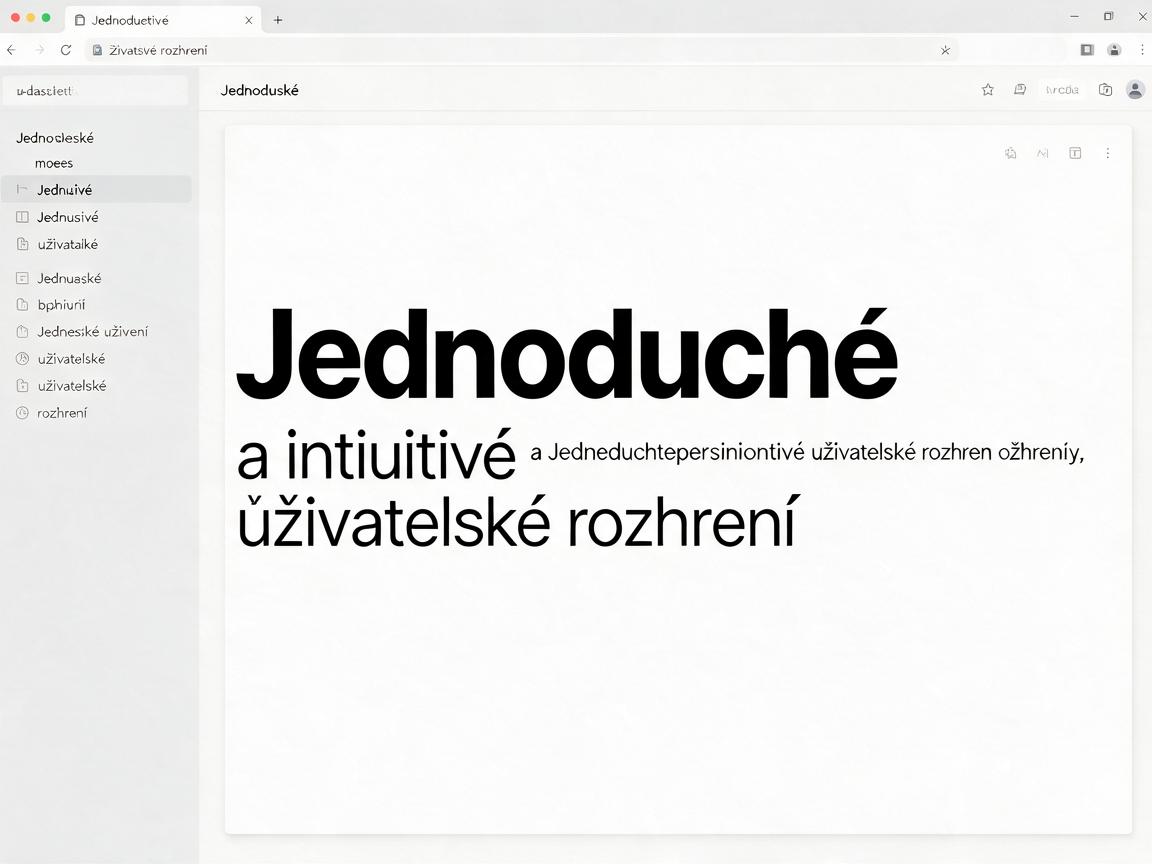Select the Jednoclеské sidebar heading
The width and height of the screenshot is (1152, 864).
click(55, 138)
